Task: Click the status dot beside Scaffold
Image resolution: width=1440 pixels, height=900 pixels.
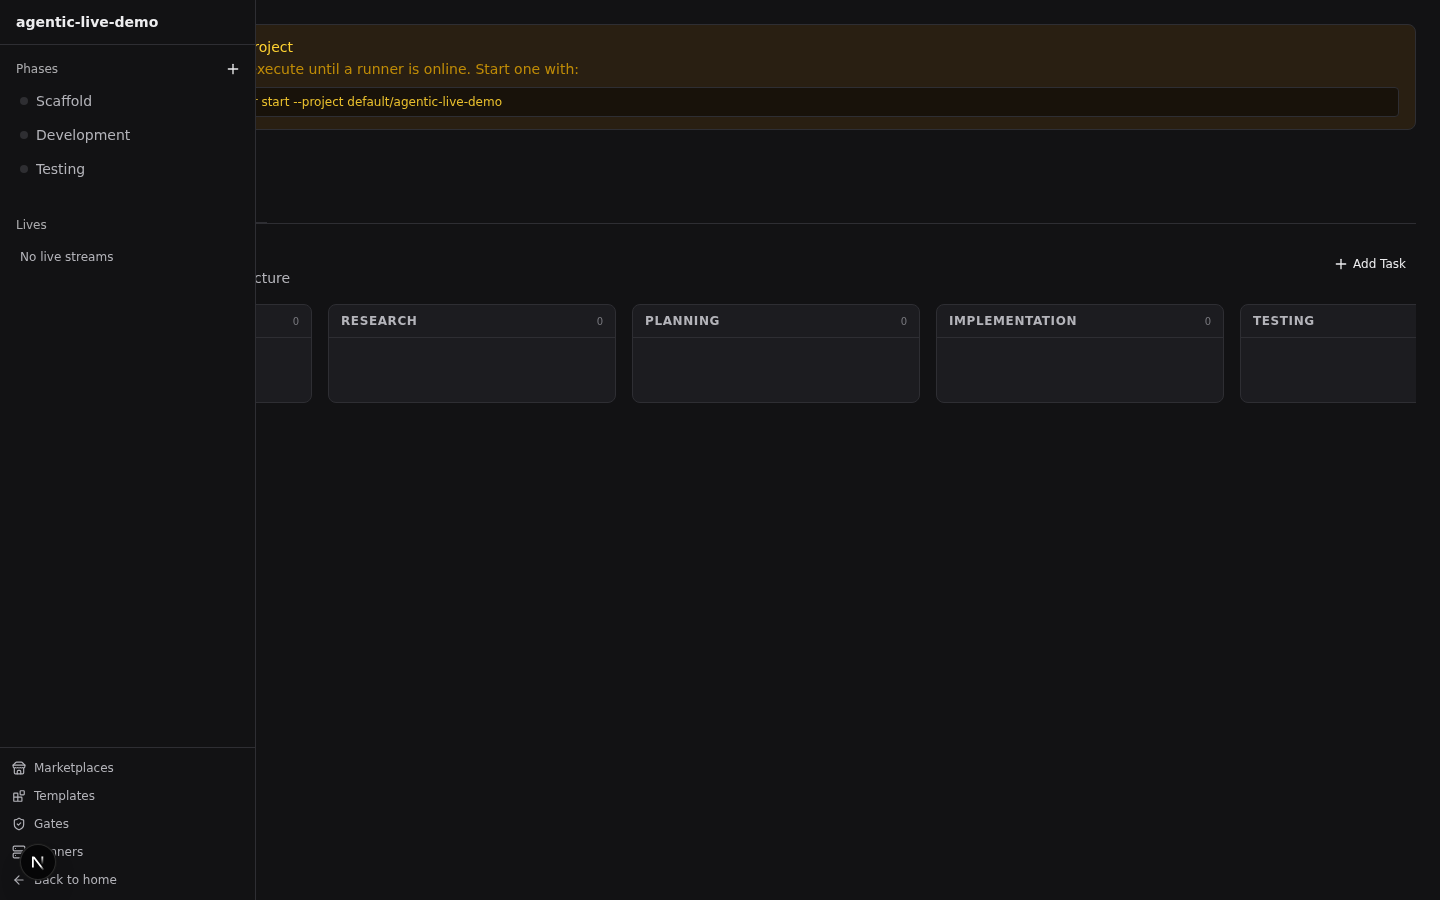Action: (x=24, y=101)
